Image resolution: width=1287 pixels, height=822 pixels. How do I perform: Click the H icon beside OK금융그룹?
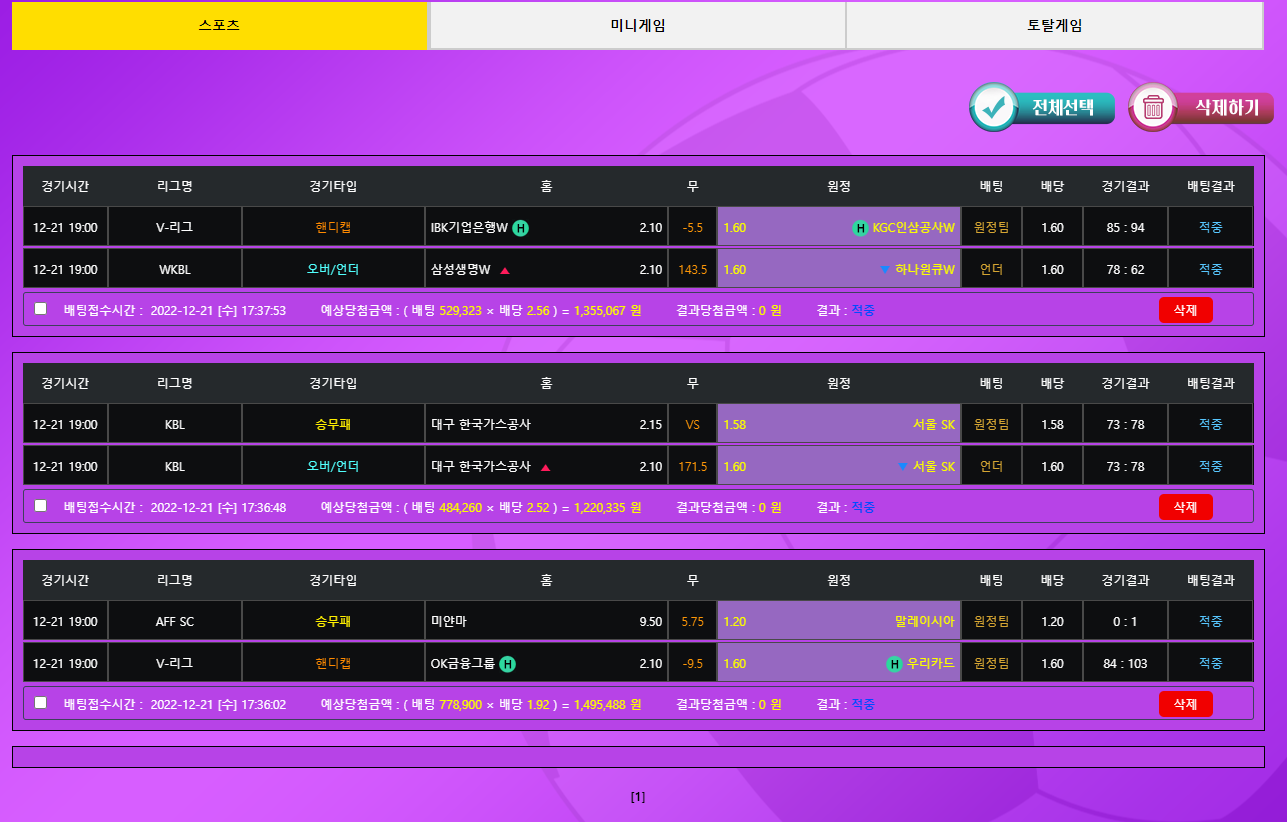tap(508, 664)
